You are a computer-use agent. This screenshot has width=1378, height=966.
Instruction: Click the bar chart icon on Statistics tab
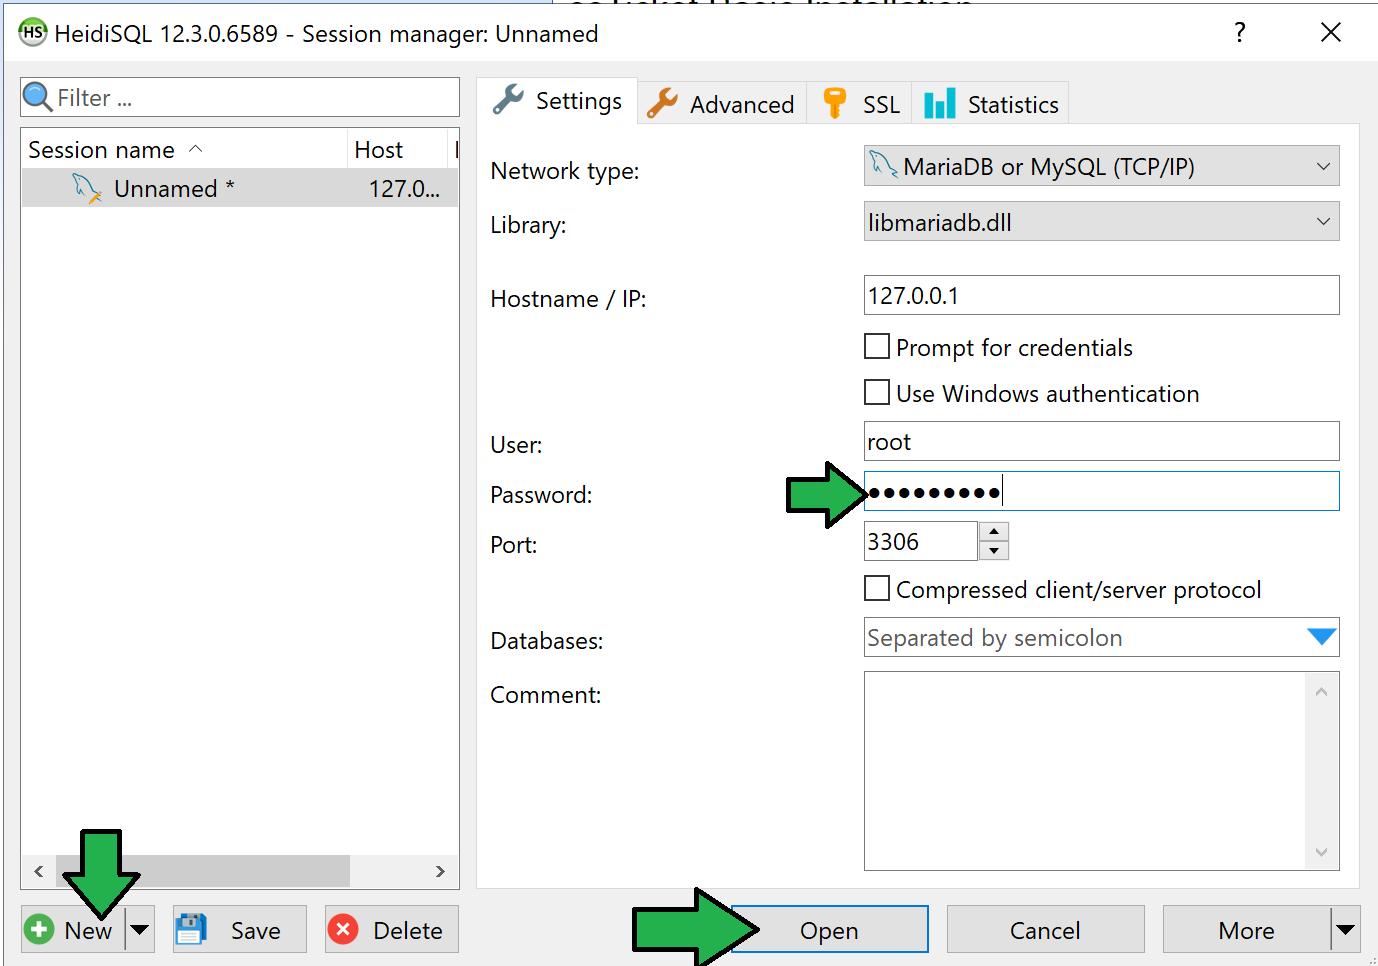point(940,103)
